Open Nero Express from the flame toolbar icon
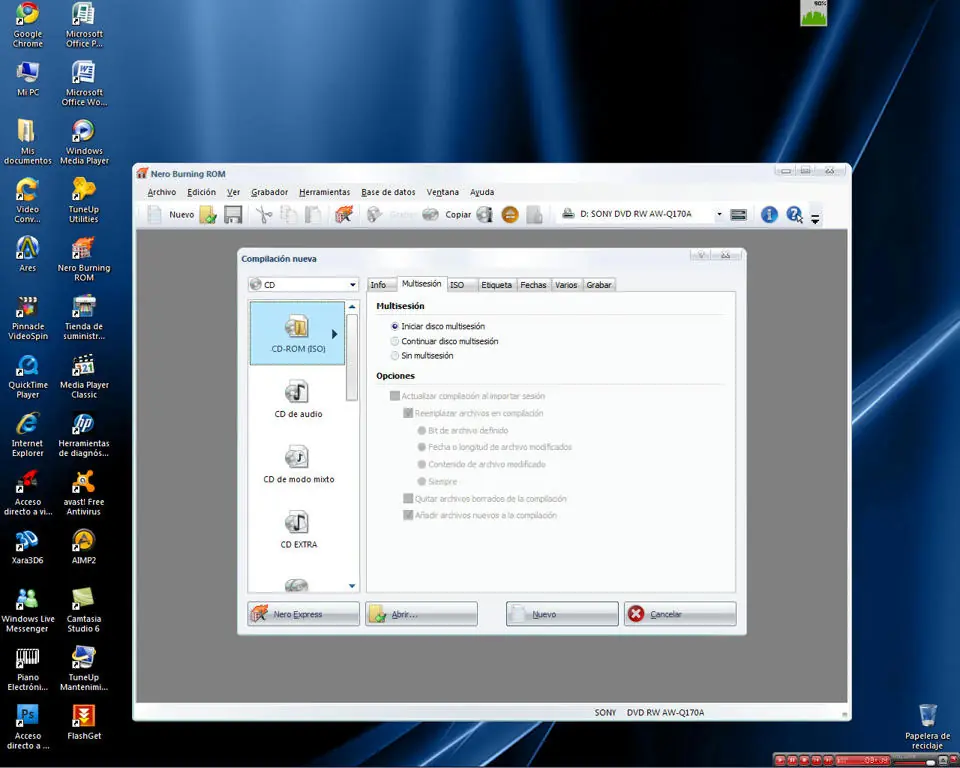This screenshot has width=960, height=768. click(x=344, y=214)
